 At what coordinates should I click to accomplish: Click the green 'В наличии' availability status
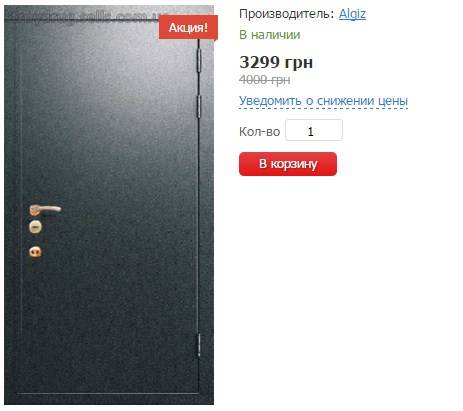coord(270,35)
